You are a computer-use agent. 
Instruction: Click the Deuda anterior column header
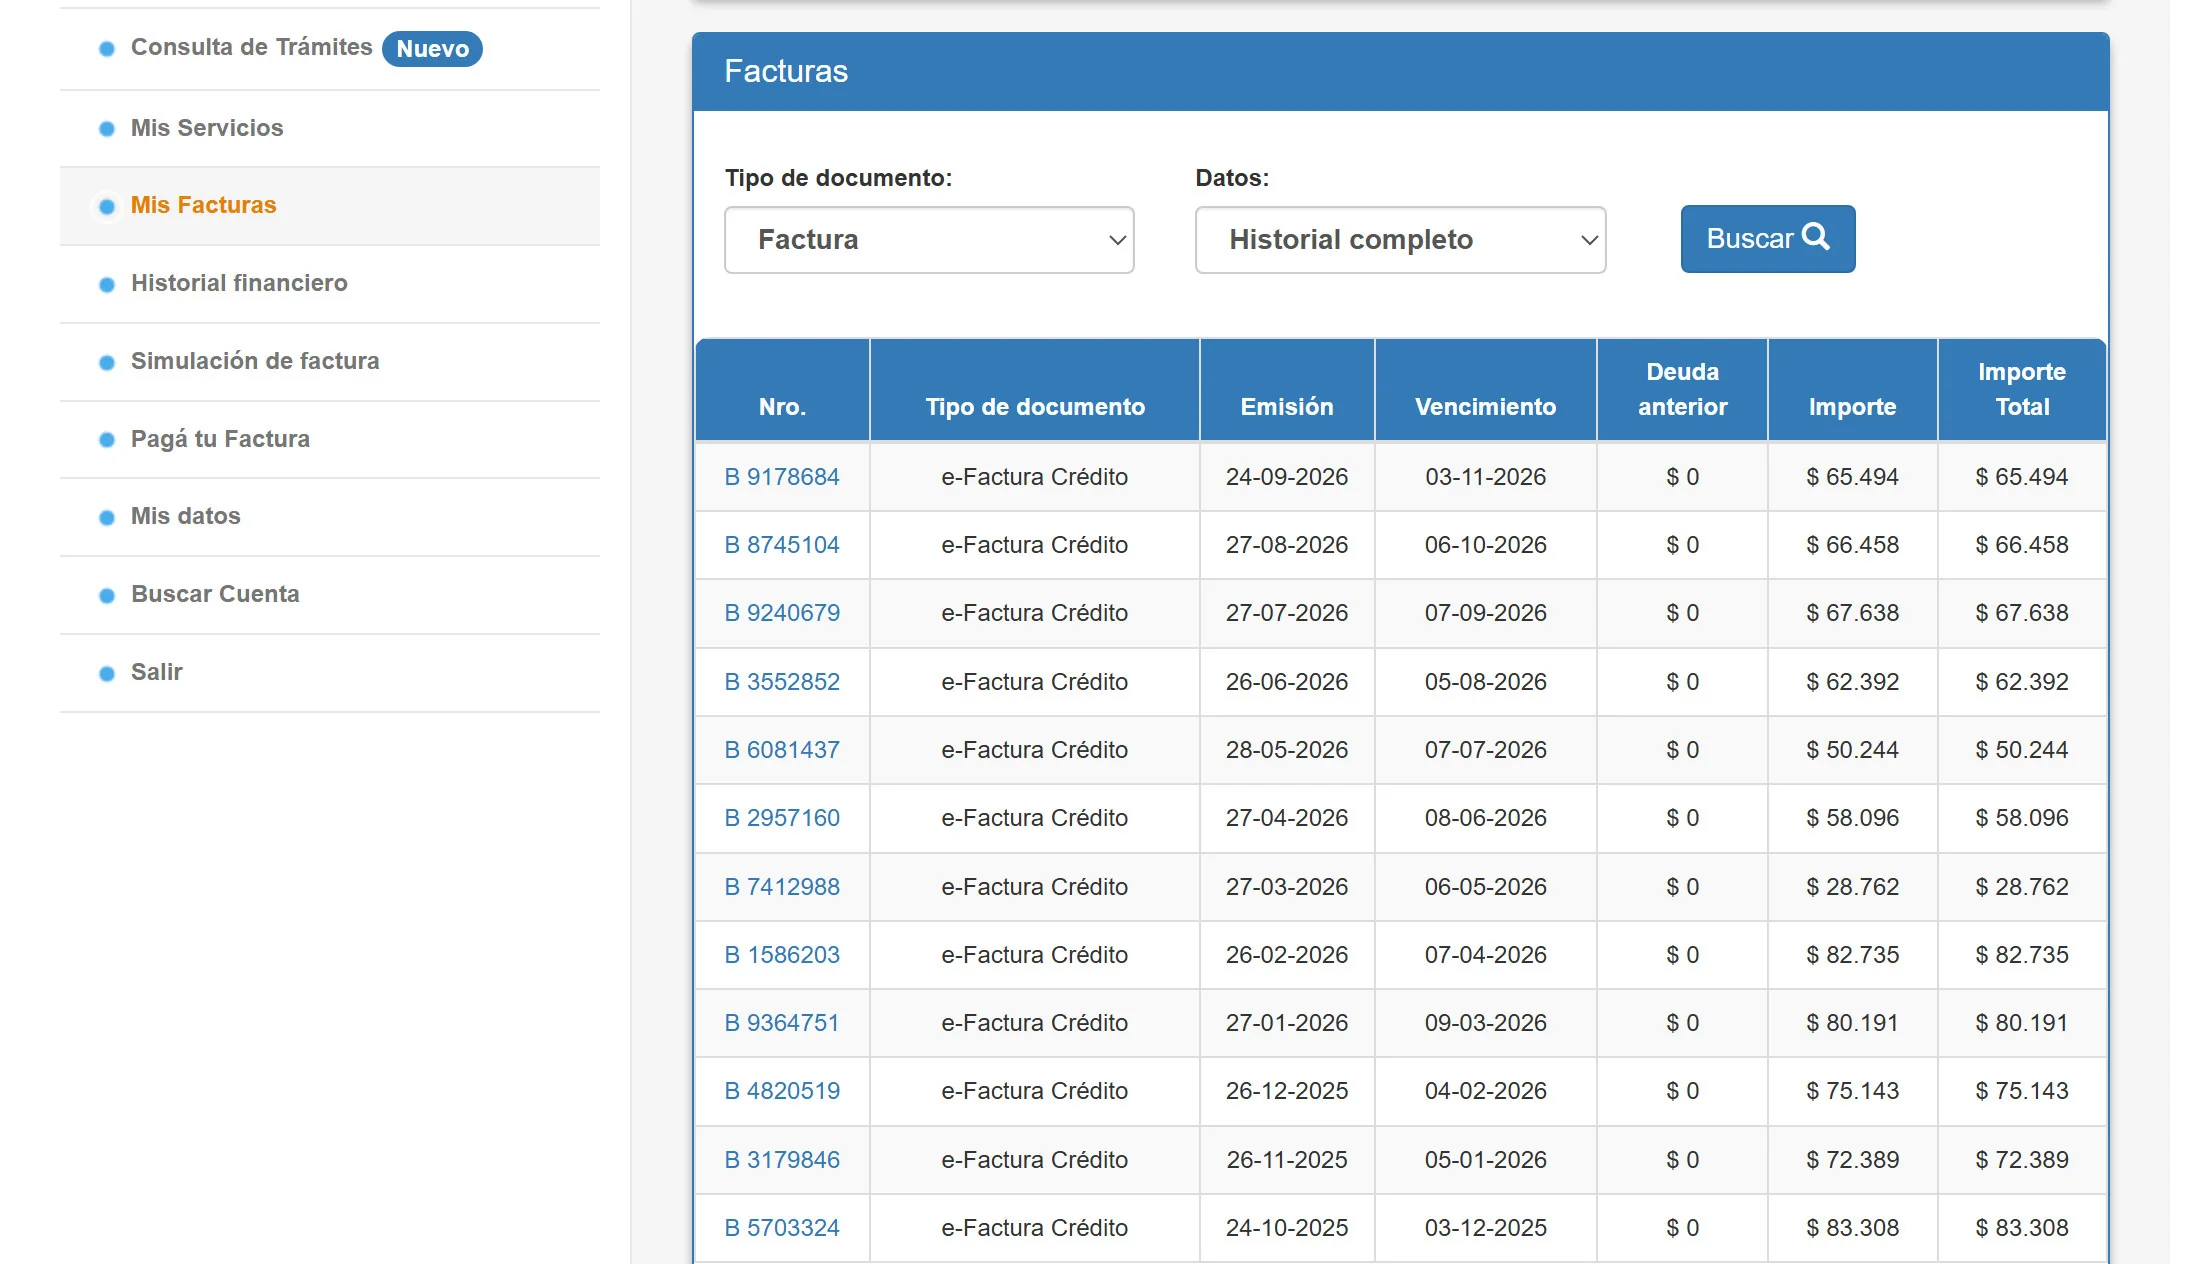(1682, 390)
